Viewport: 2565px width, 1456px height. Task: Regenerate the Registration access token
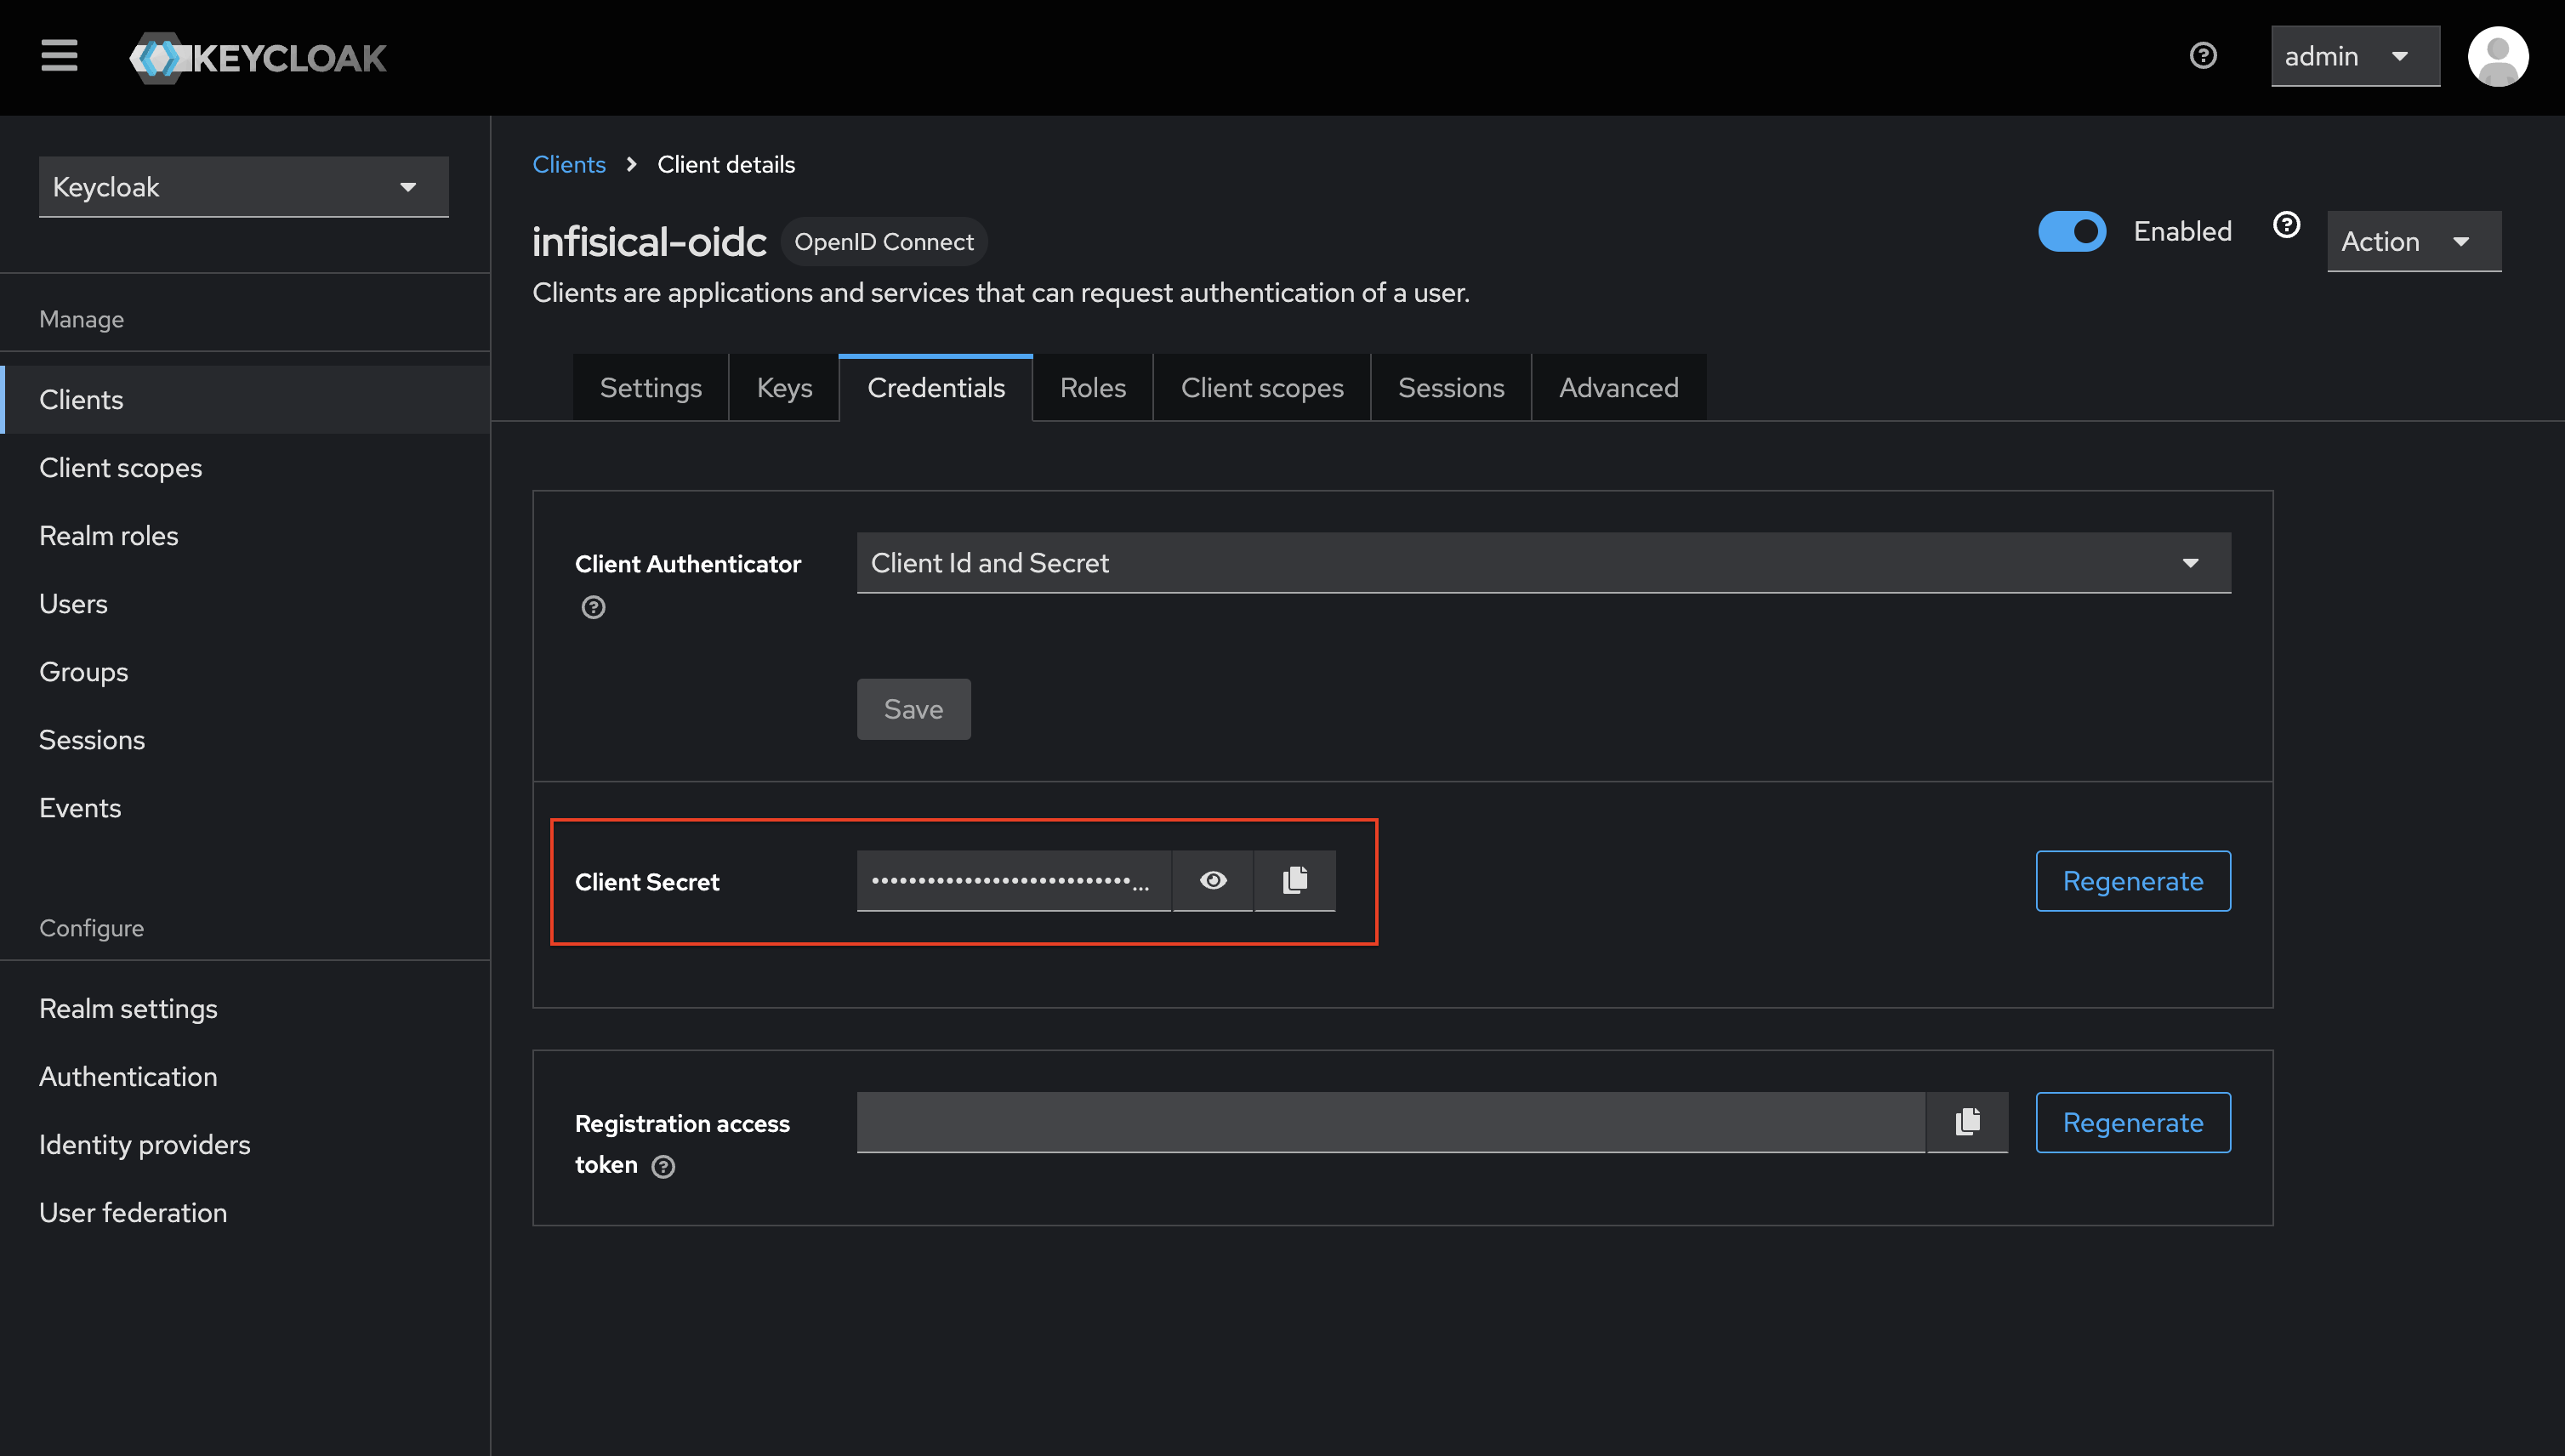pos(2133,1122)
